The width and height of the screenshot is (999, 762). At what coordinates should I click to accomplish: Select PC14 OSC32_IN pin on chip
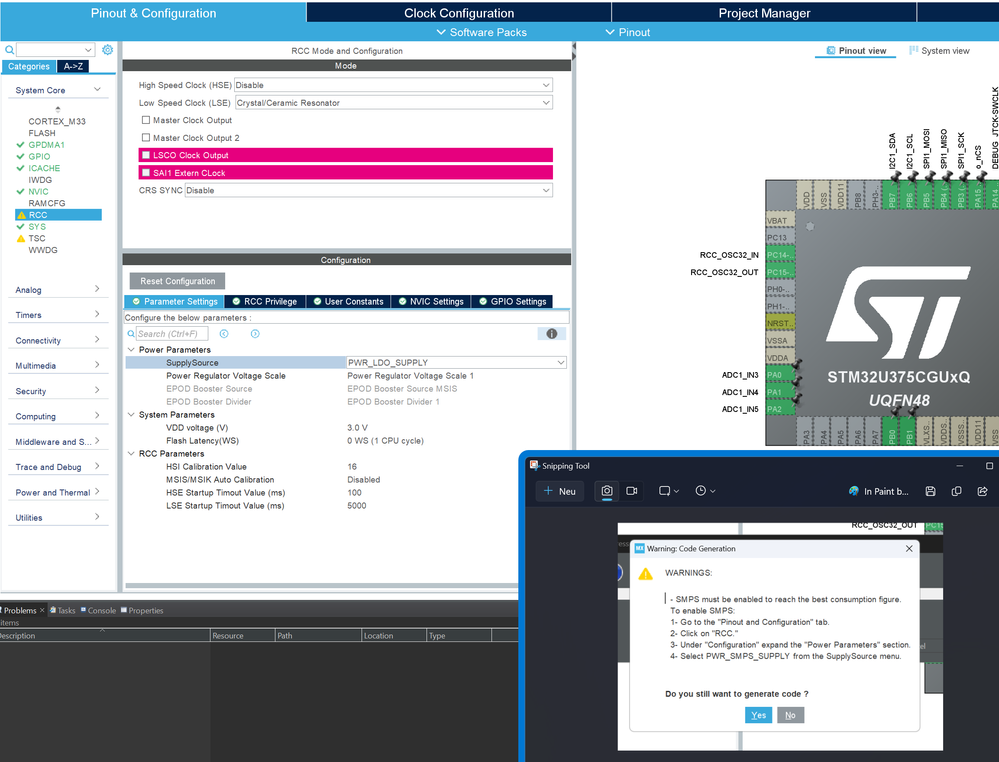click(x=780, y=255)
